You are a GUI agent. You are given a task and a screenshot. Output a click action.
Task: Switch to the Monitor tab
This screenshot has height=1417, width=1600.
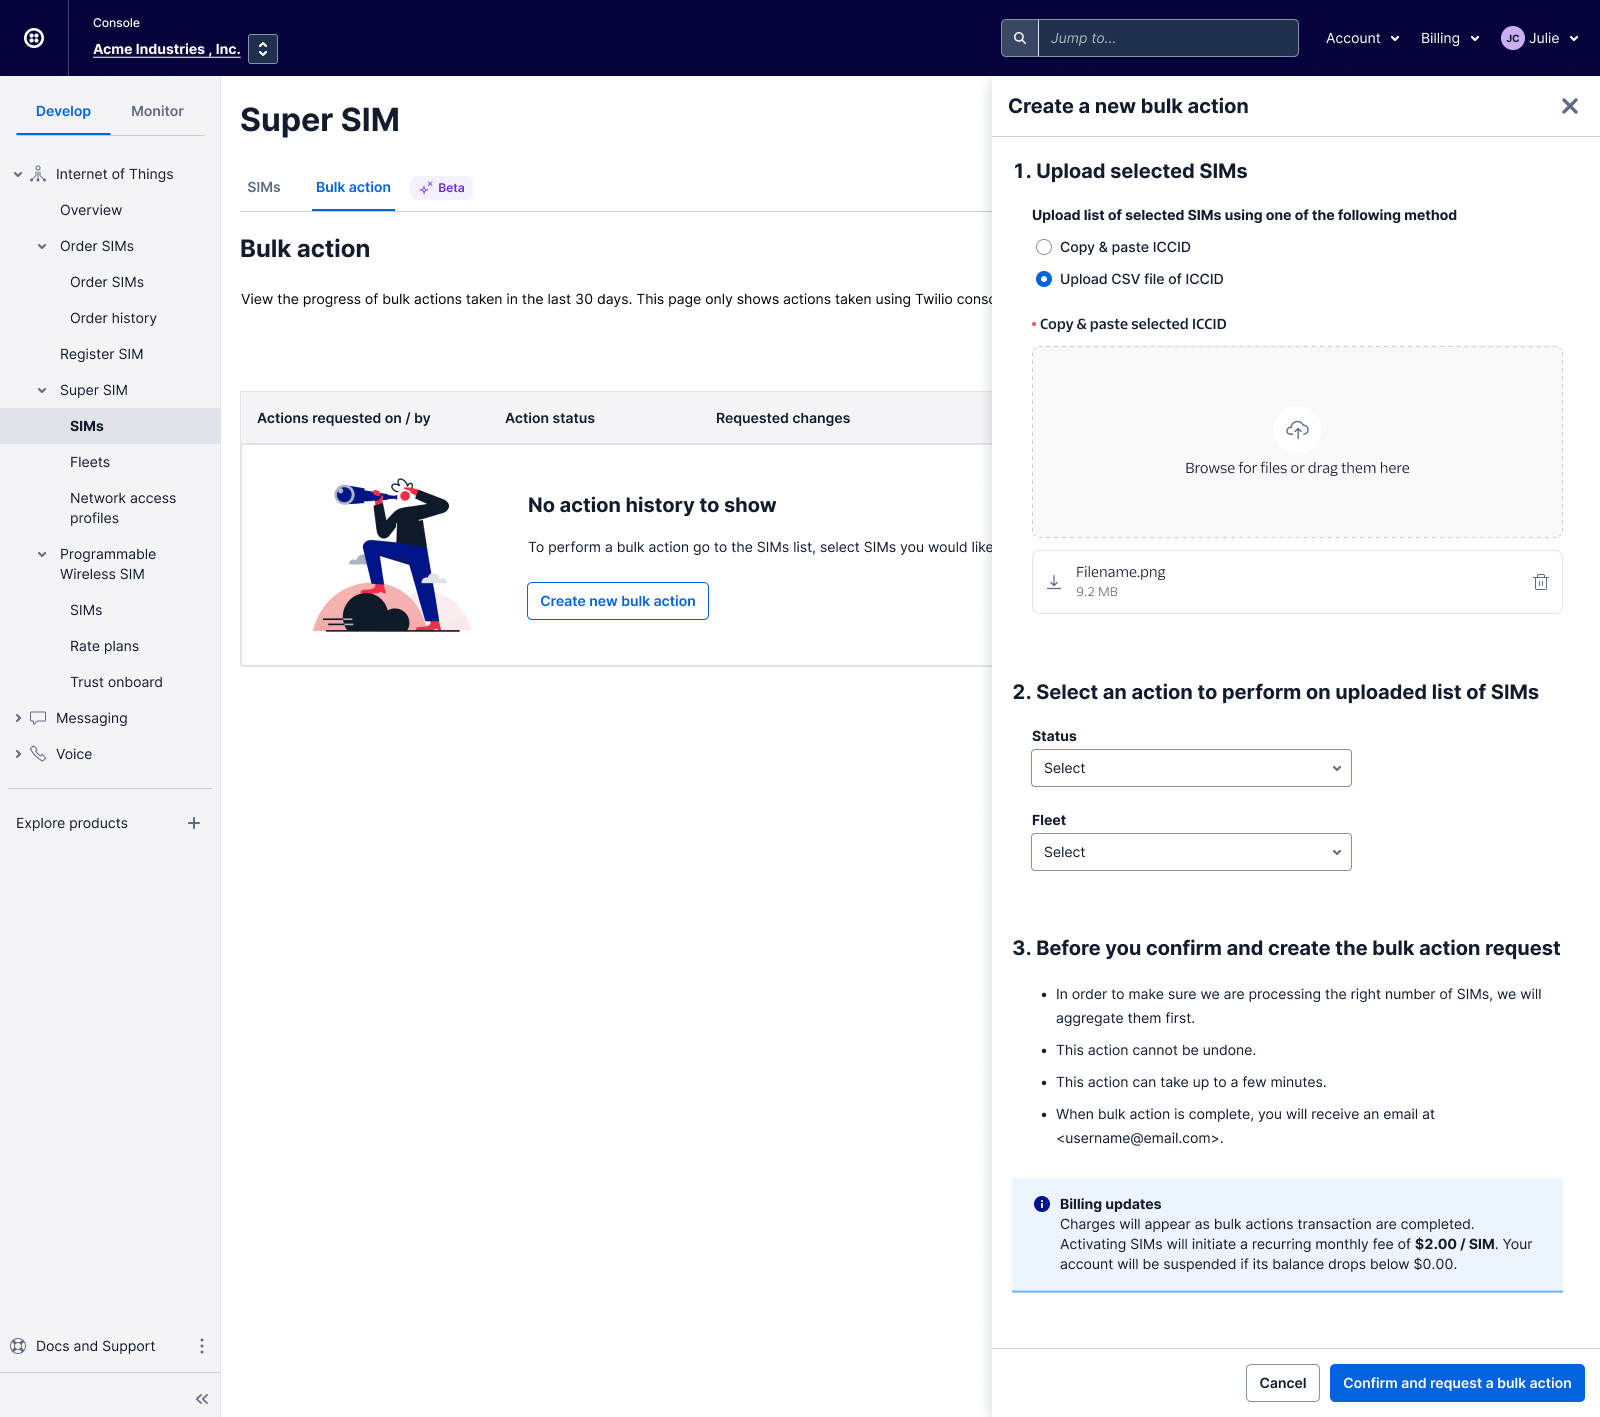tap(157, 111)
